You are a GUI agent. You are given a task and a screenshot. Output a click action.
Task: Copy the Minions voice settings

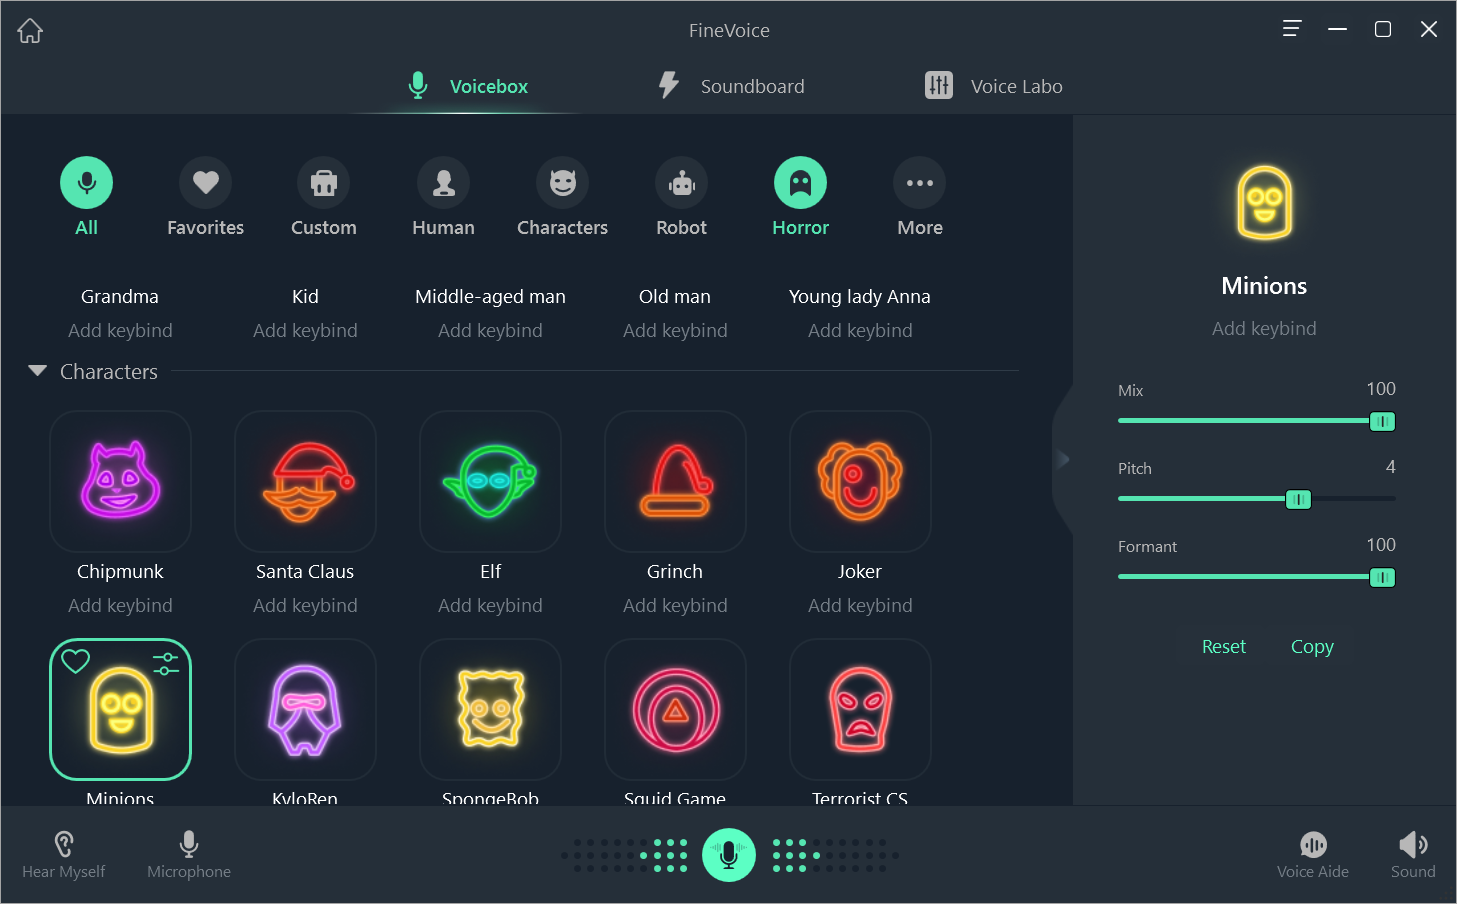1312,646
